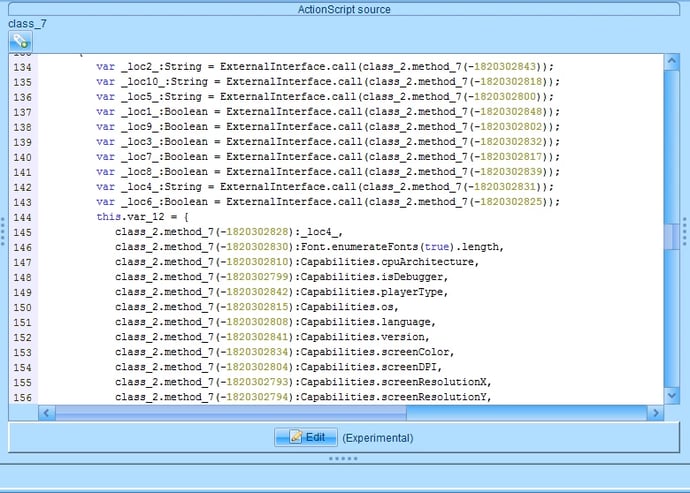Click line number 144 in the gutter
Screen dimensions: 690x493
coord(22,217)
